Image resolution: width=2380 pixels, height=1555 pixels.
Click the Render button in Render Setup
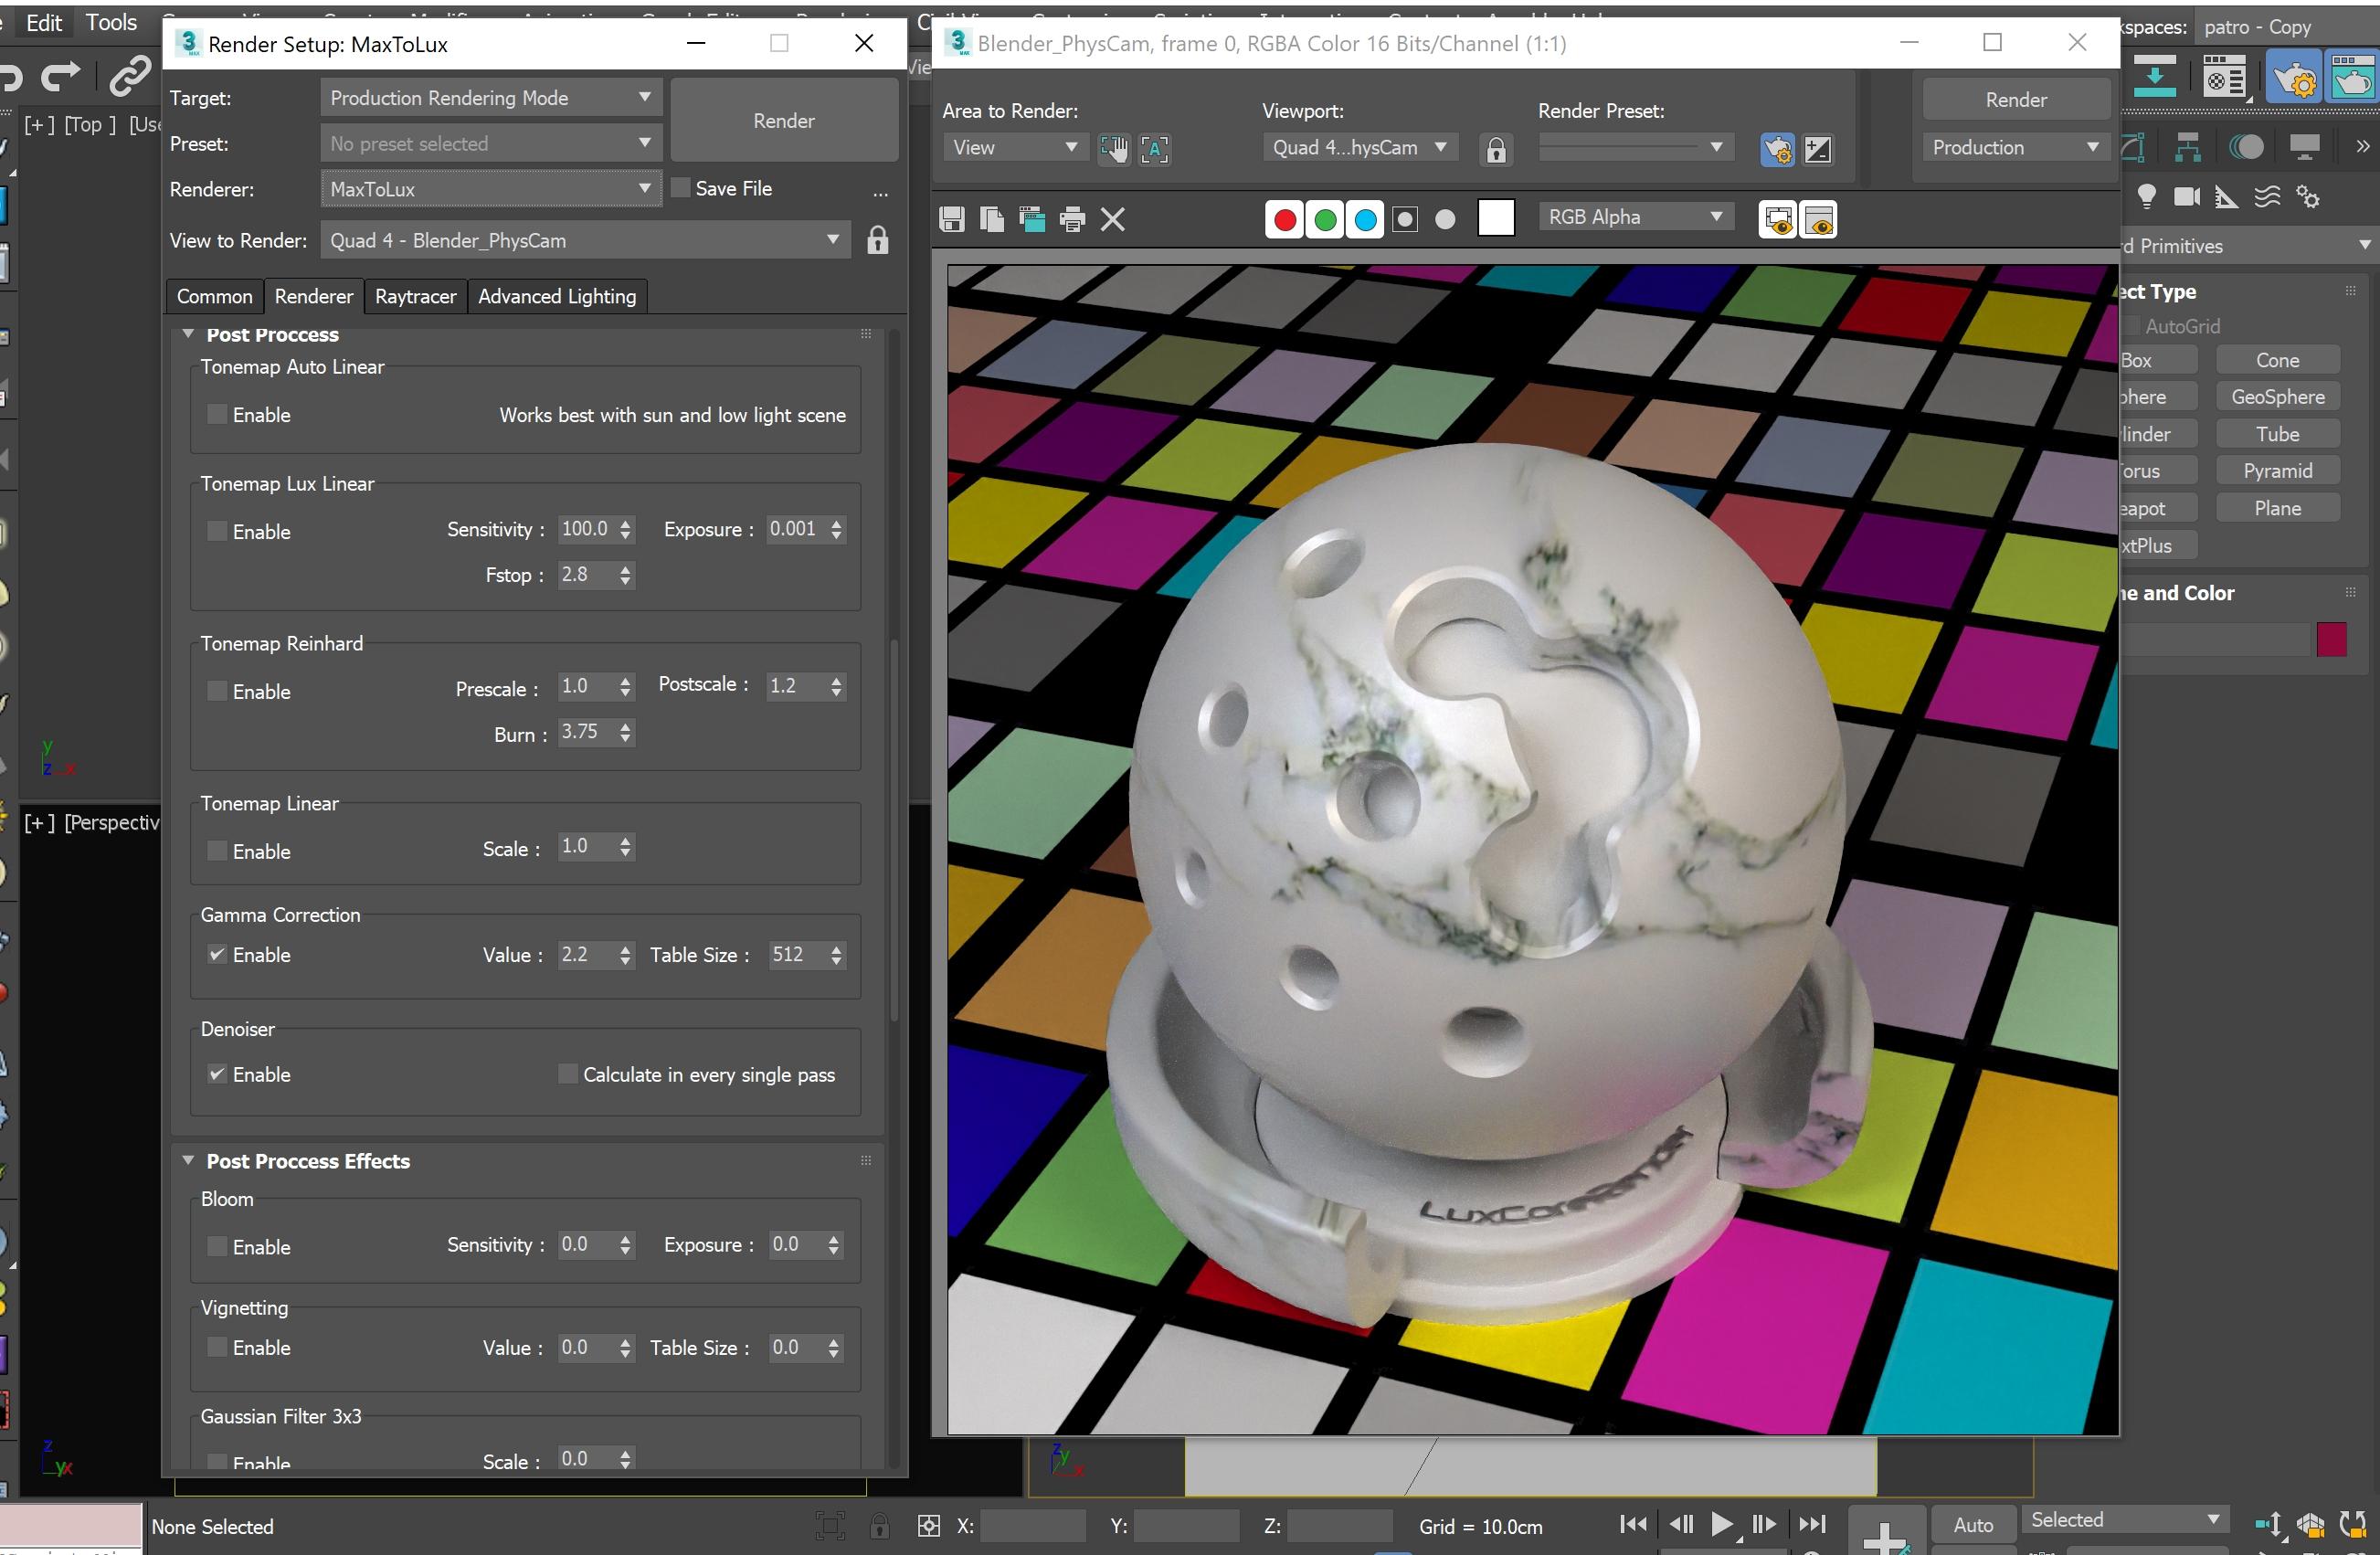pyautogui.click(x=783, y=120)
